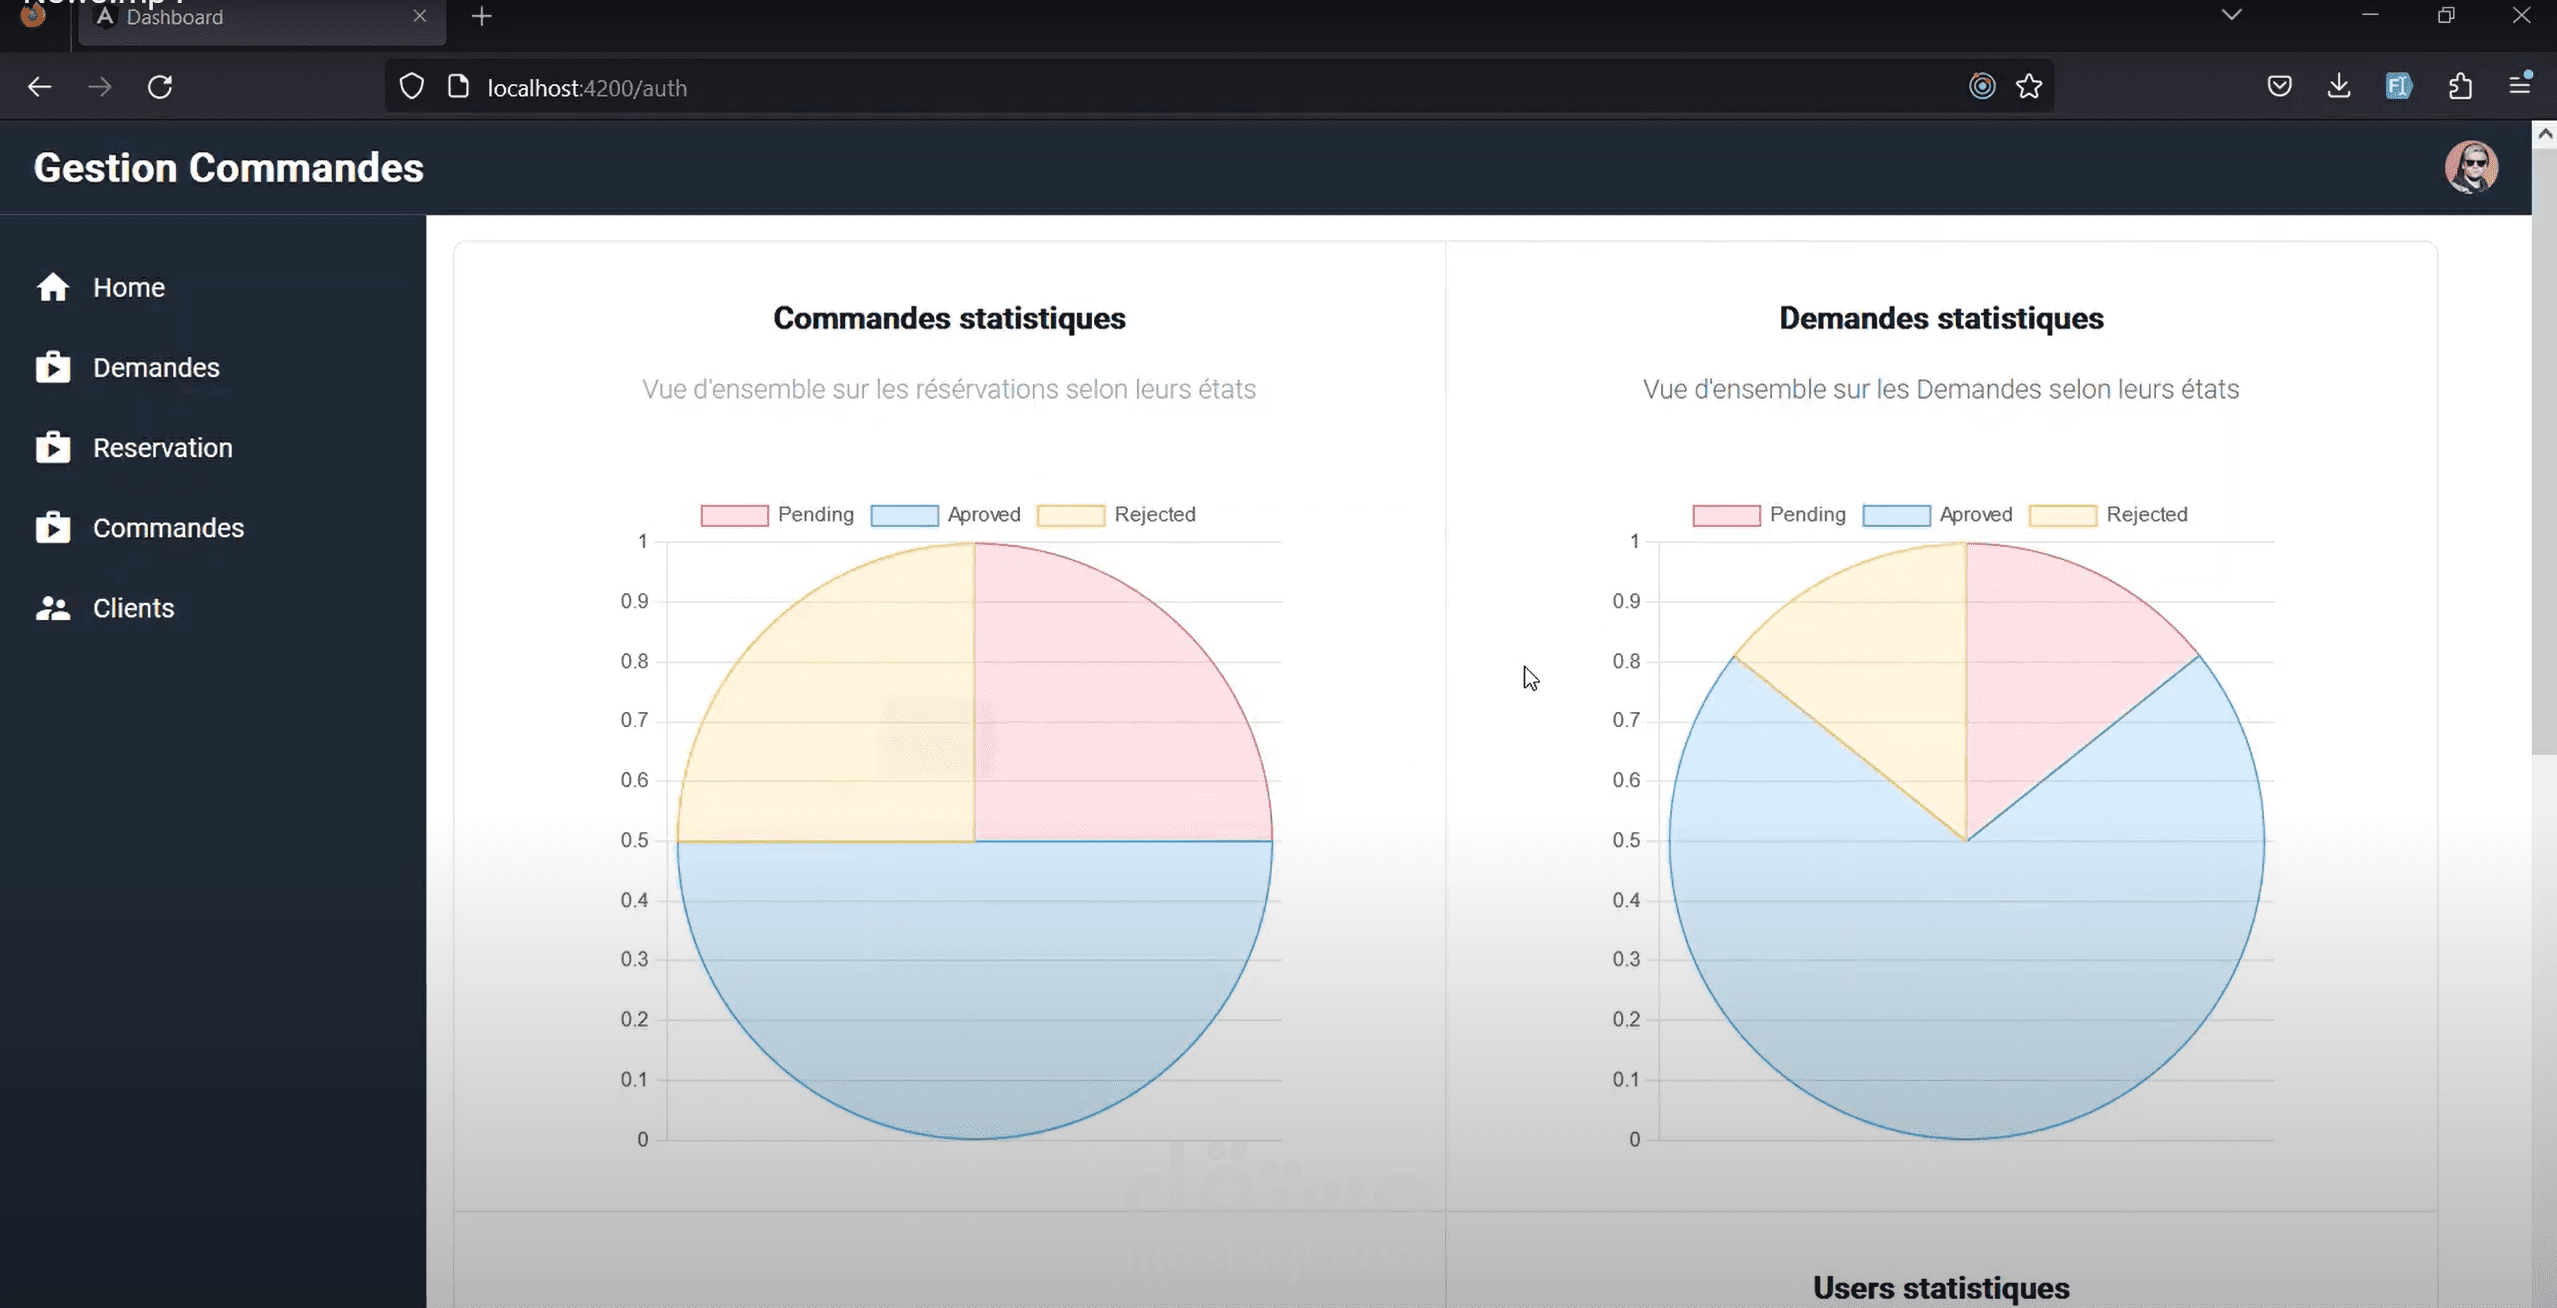Toggle Rejected in Commandes chart legend
The image size is (2557, 1308).
pyautogui.click(x=1116, y=515)
